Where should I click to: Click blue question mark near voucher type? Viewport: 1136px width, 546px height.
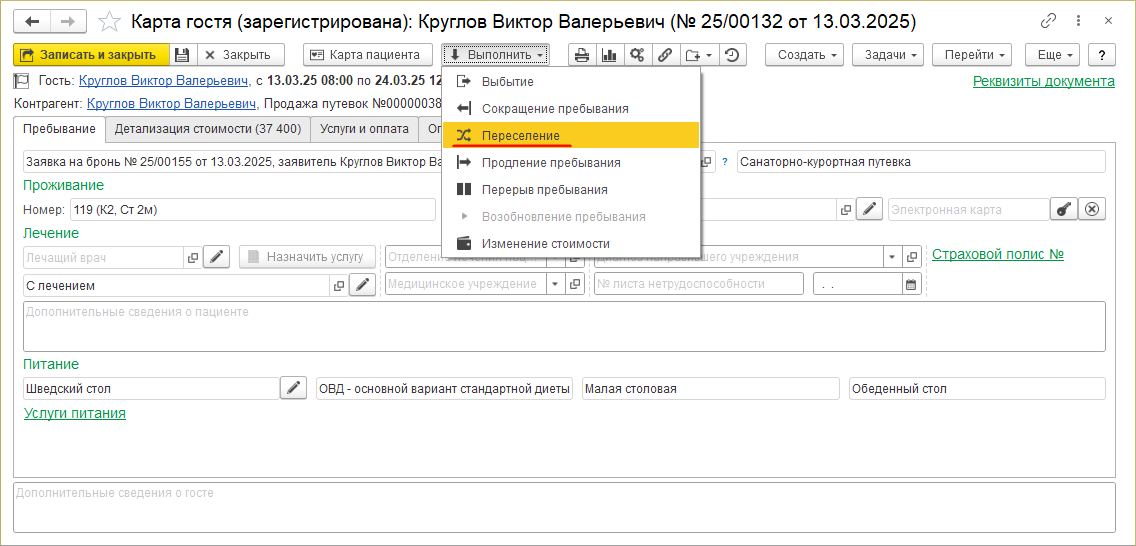tap(724, 162)
